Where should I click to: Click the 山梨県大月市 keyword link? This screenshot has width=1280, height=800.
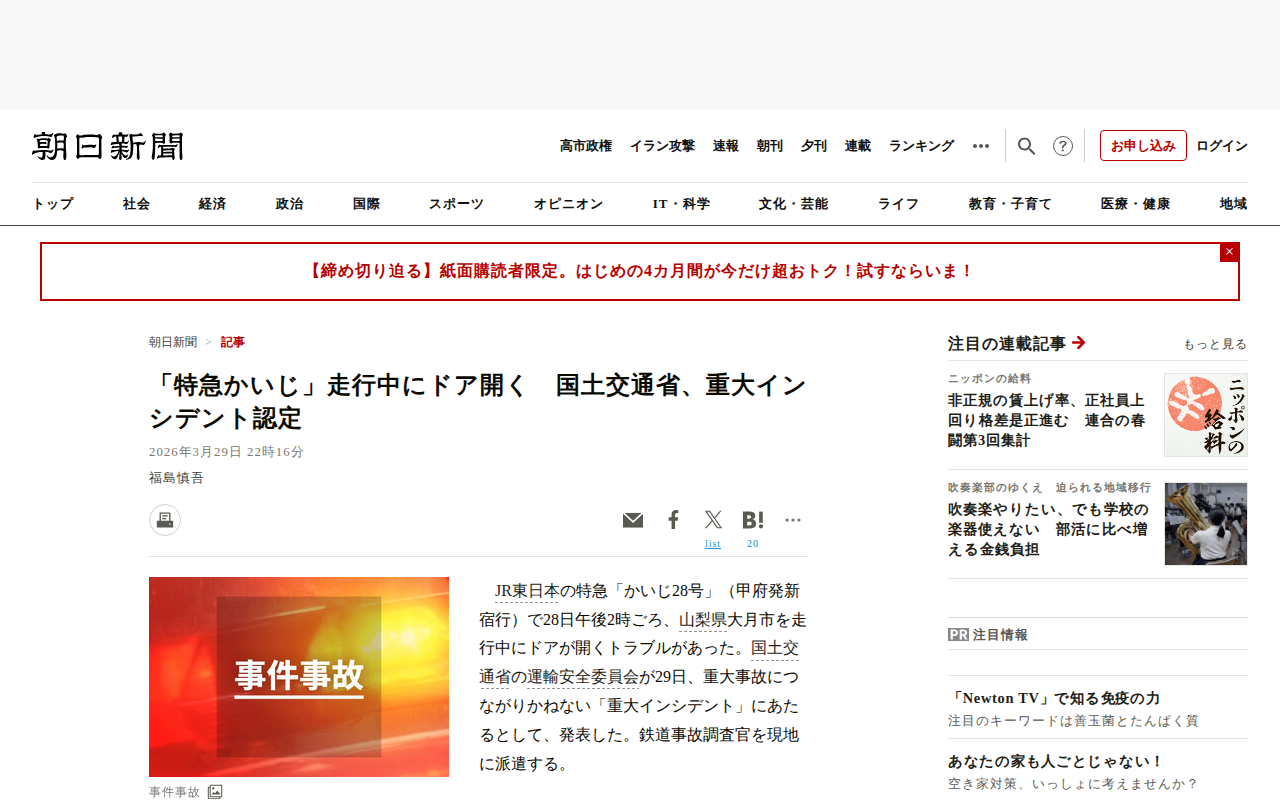click(703, 620)
